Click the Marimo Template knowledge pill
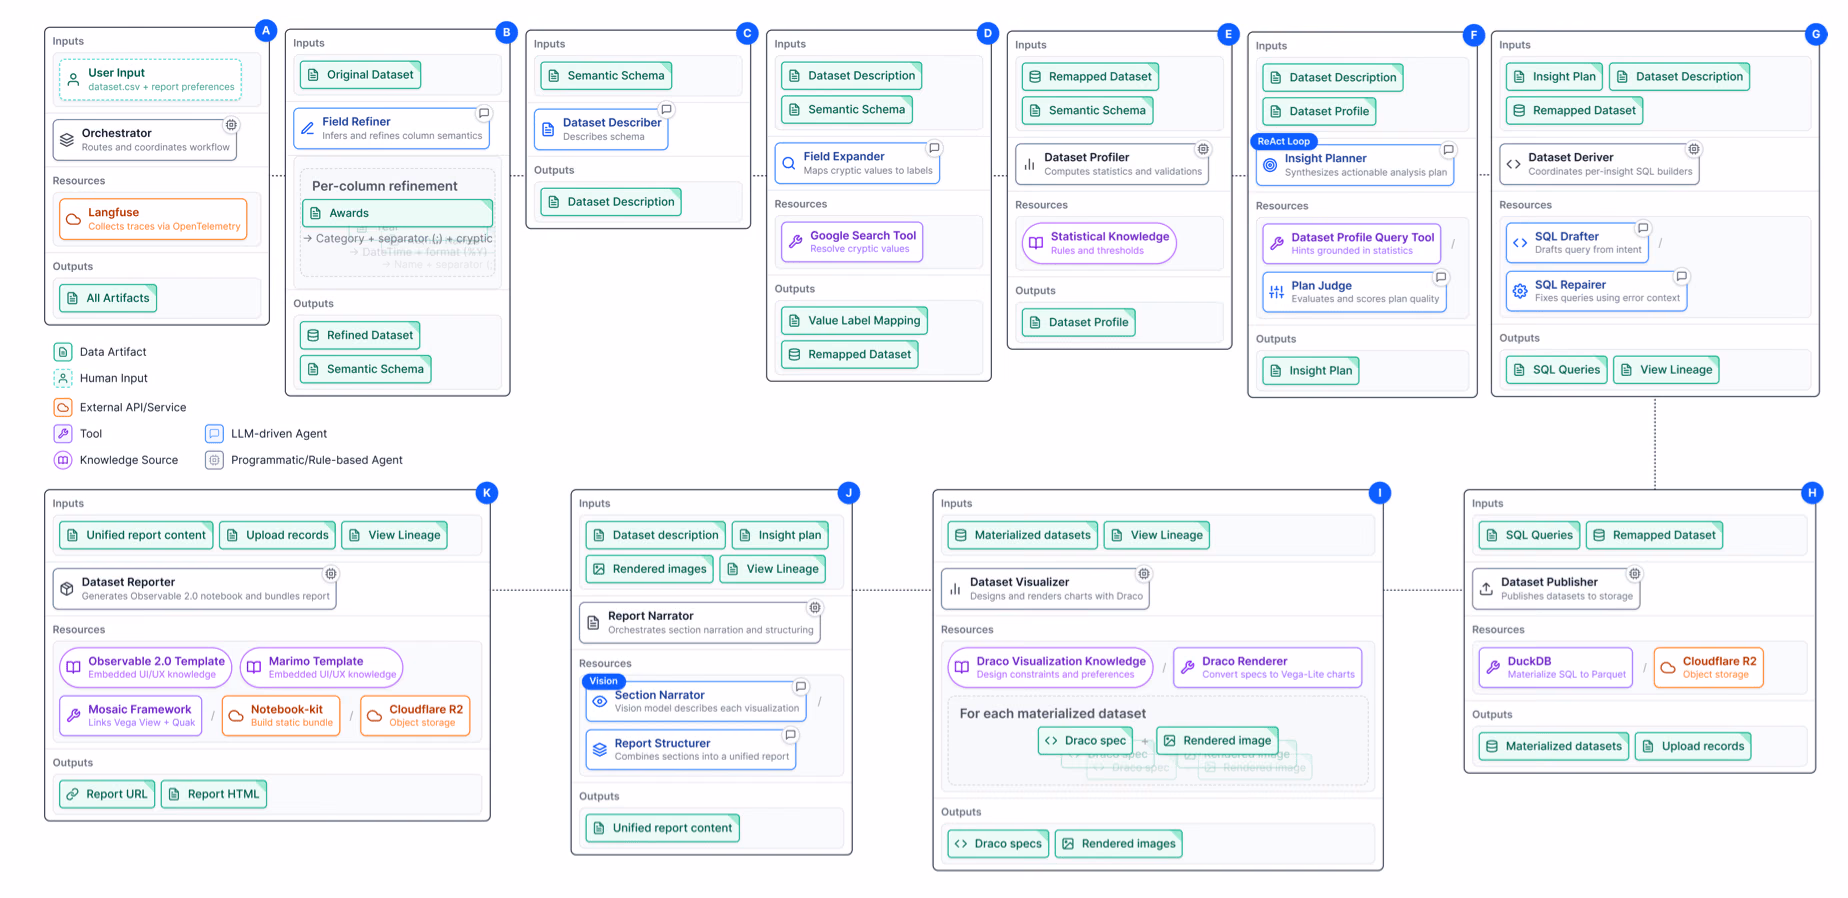Image resolution: width=1848 pixels, height=898 pixels. pos(321,667)
